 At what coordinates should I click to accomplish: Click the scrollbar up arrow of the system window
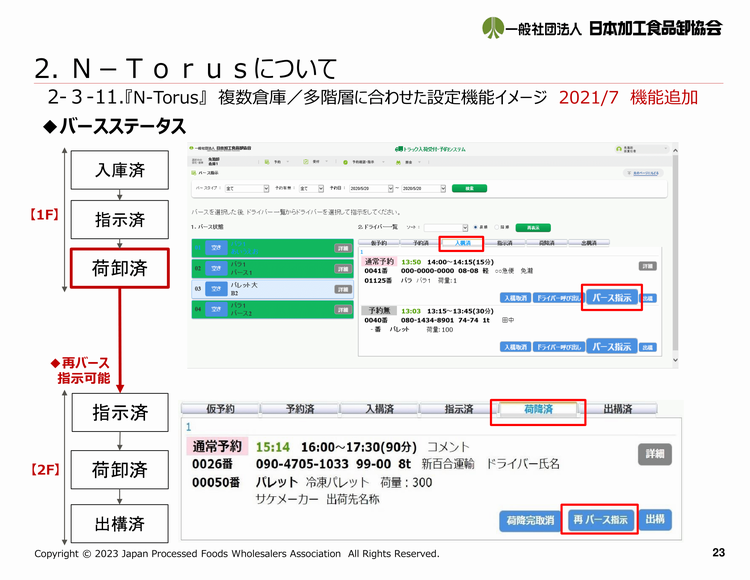click(x=675, y=150)
